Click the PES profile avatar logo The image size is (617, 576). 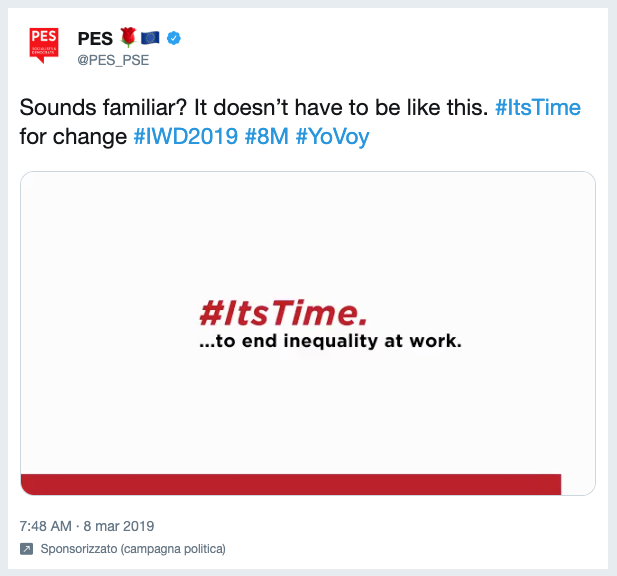coord(44,45)
